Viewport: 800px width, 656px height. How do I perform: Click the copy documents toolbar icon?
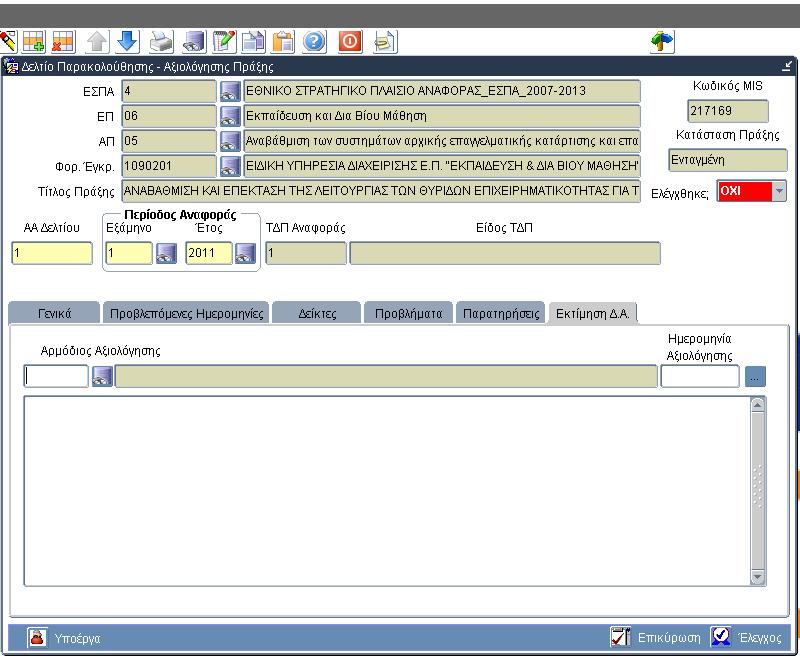(x=254, y=41)
